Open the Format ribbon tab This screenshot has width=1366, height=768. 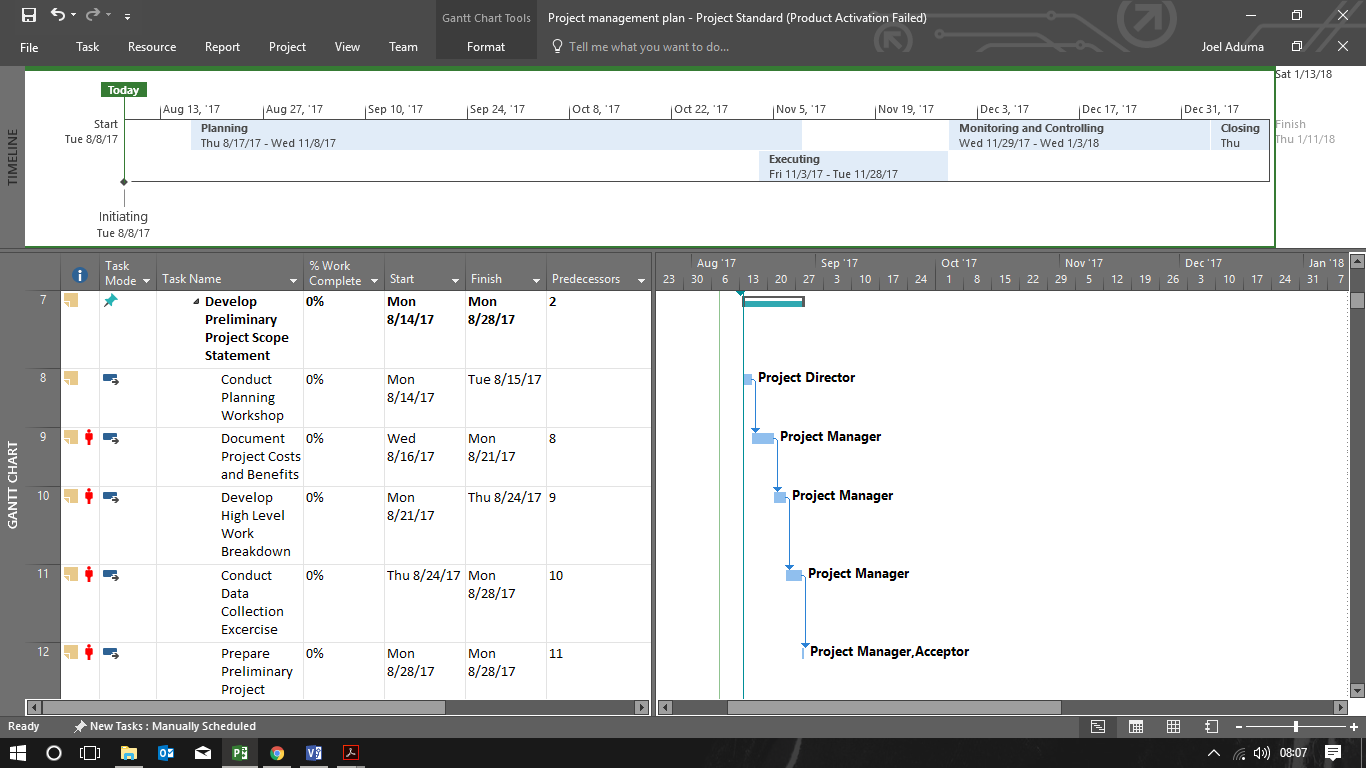(486, 47)
